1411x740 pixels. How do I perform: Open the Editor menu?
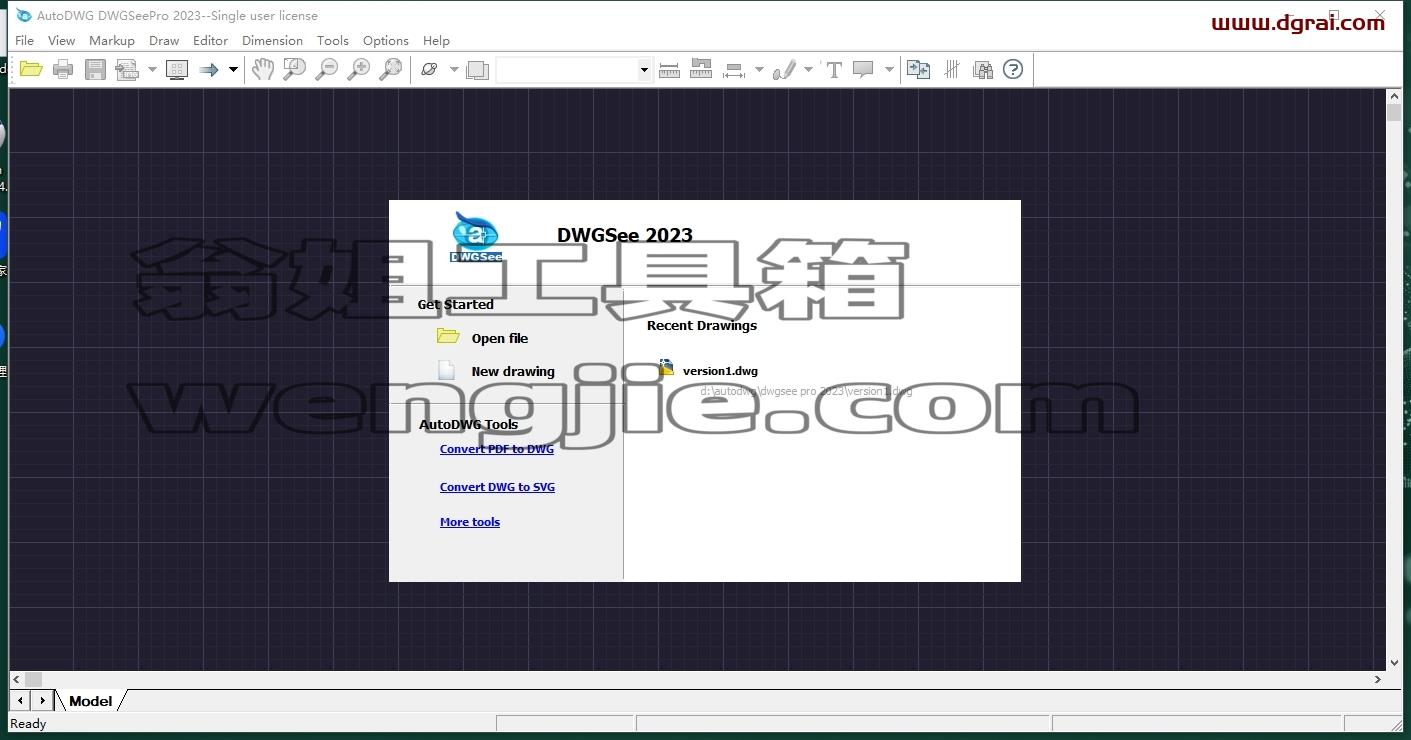210,41
